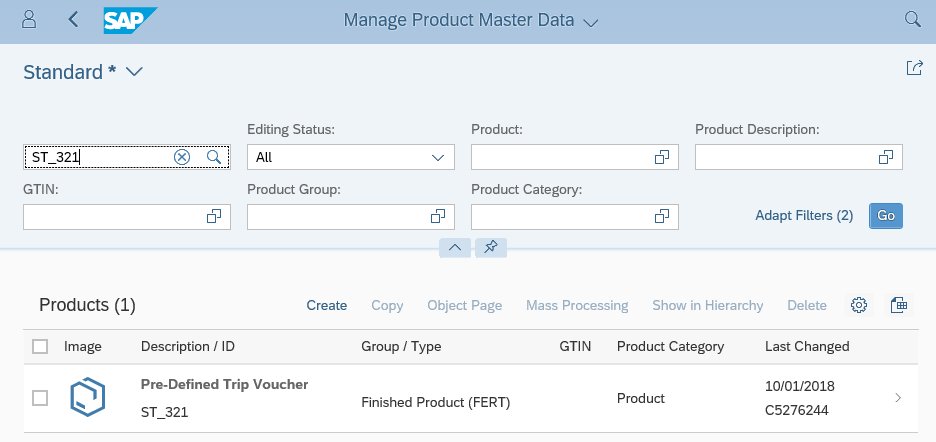This screenshot has width=936, height=442.
Task: Click the Product Category column header
Action: click(x=670, y=346)
